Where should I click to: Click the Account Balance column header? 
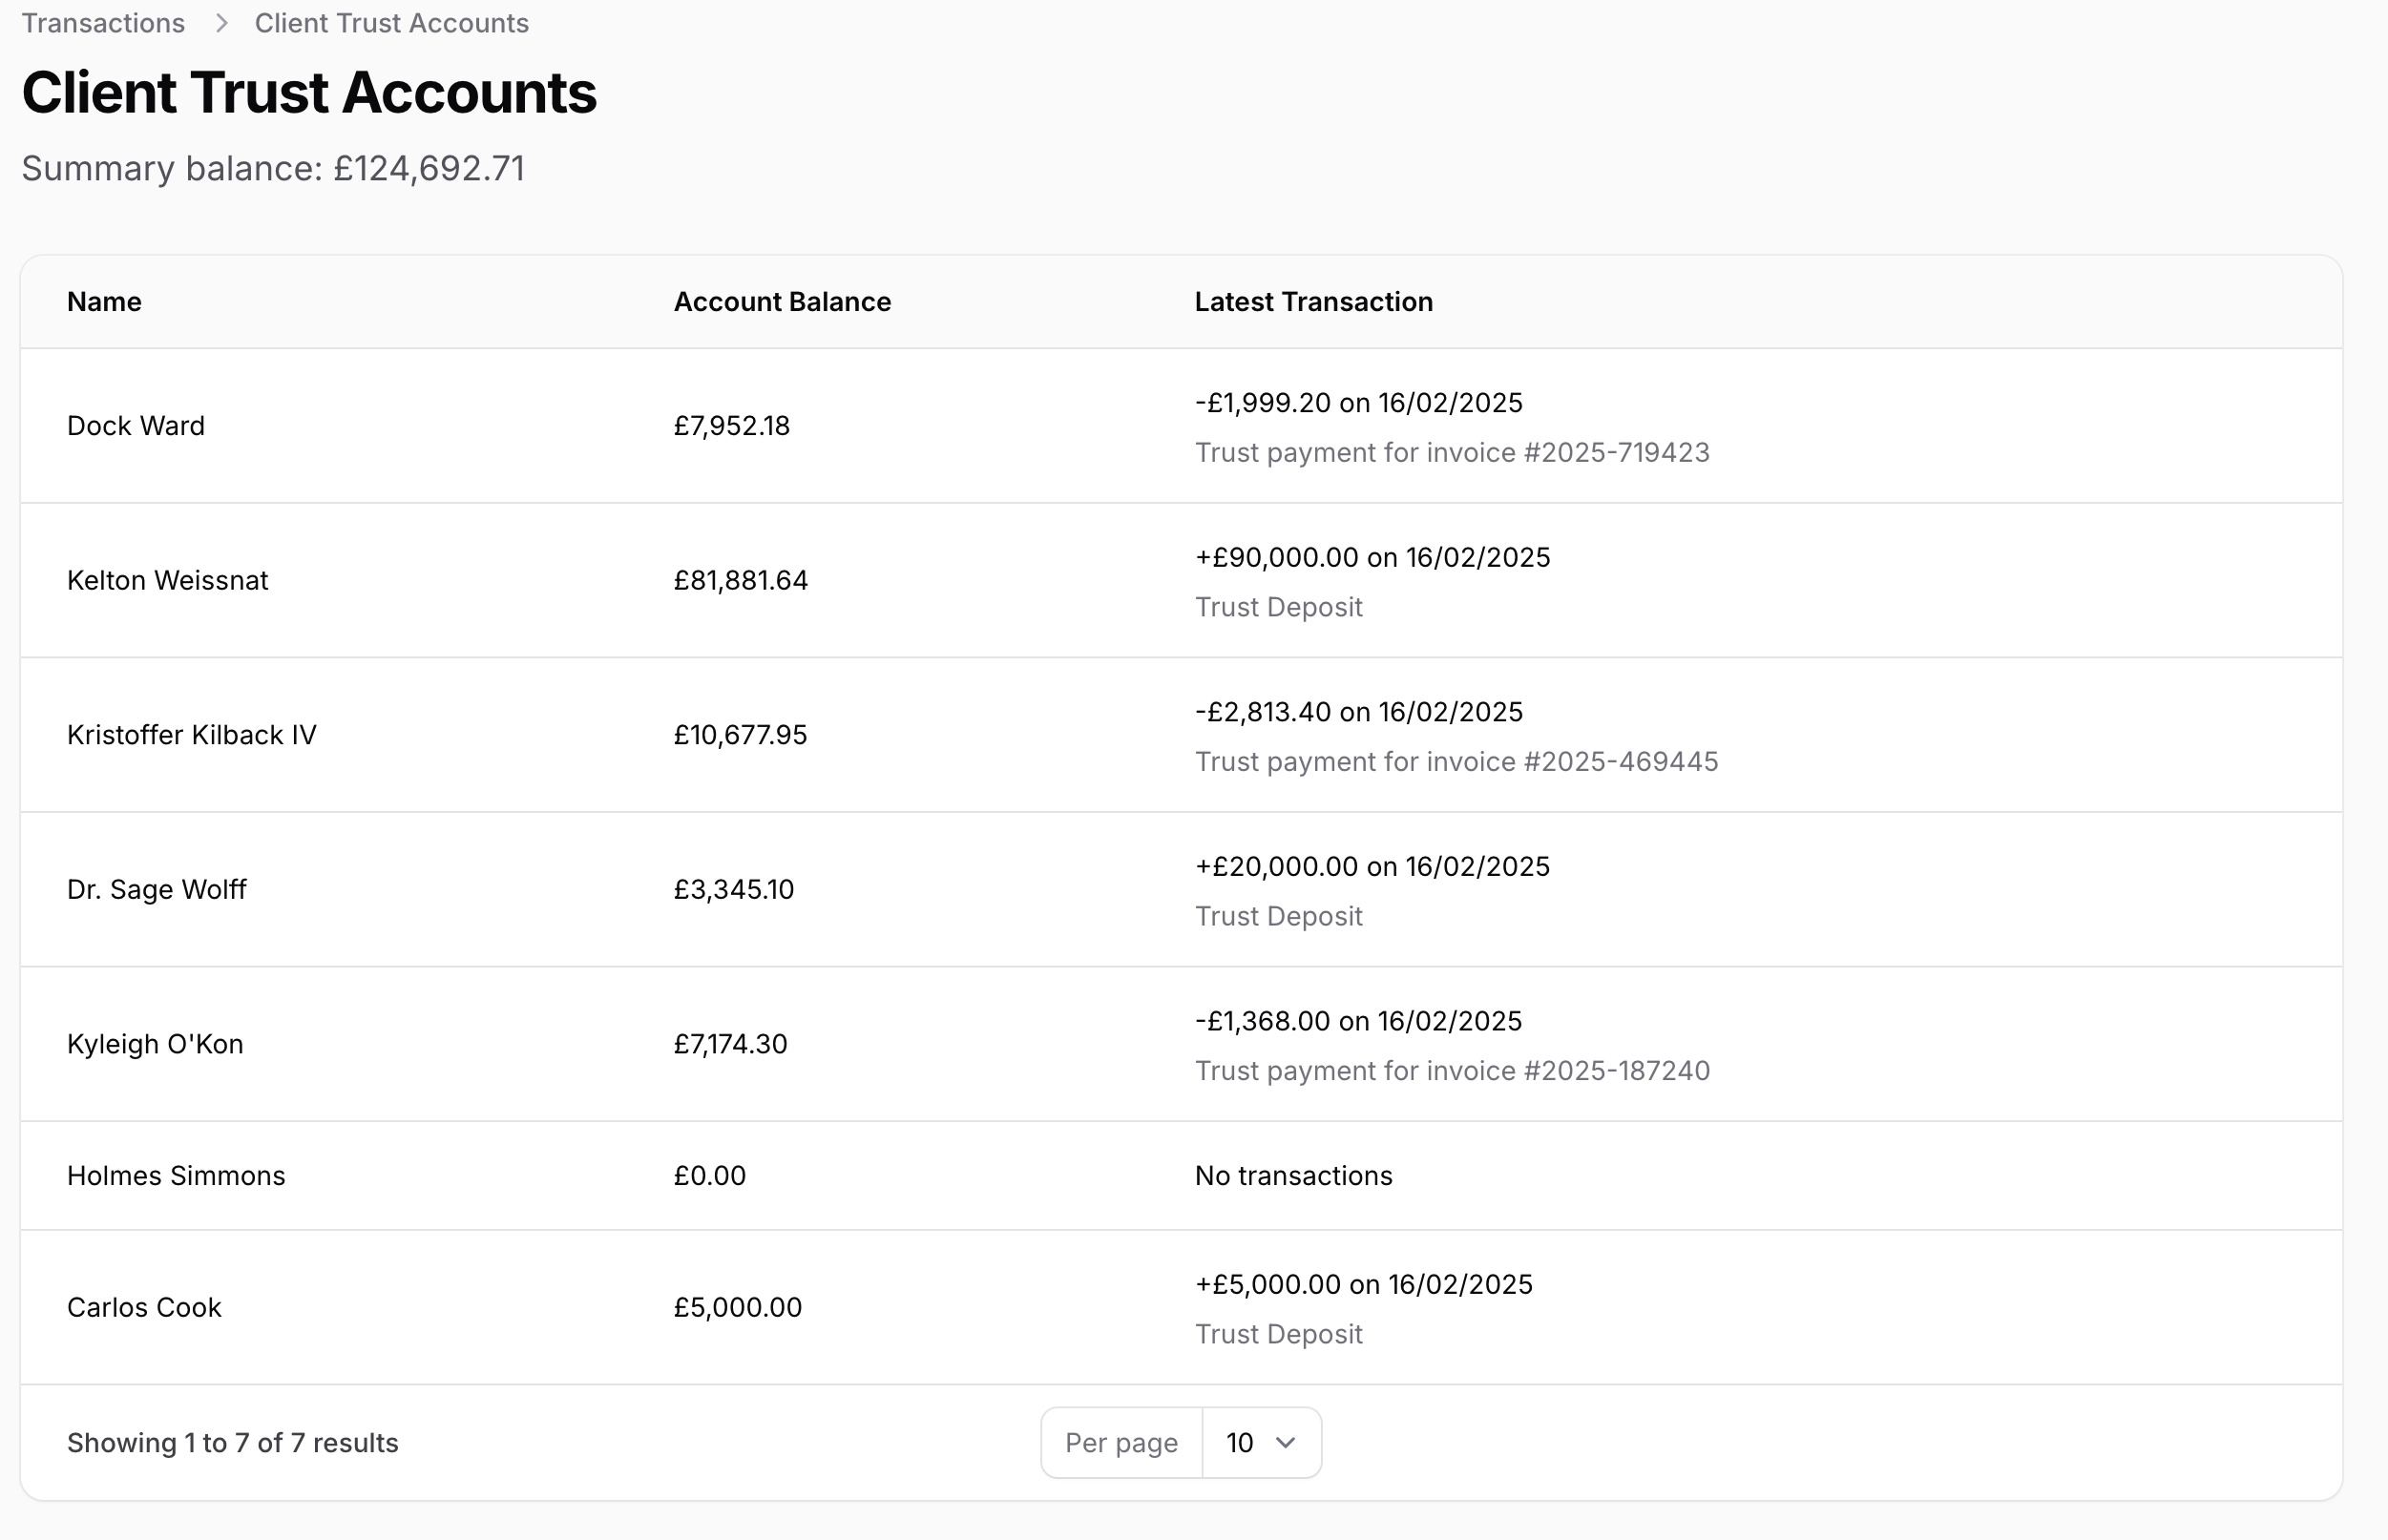pyautogui.click(x=782, y=302)
